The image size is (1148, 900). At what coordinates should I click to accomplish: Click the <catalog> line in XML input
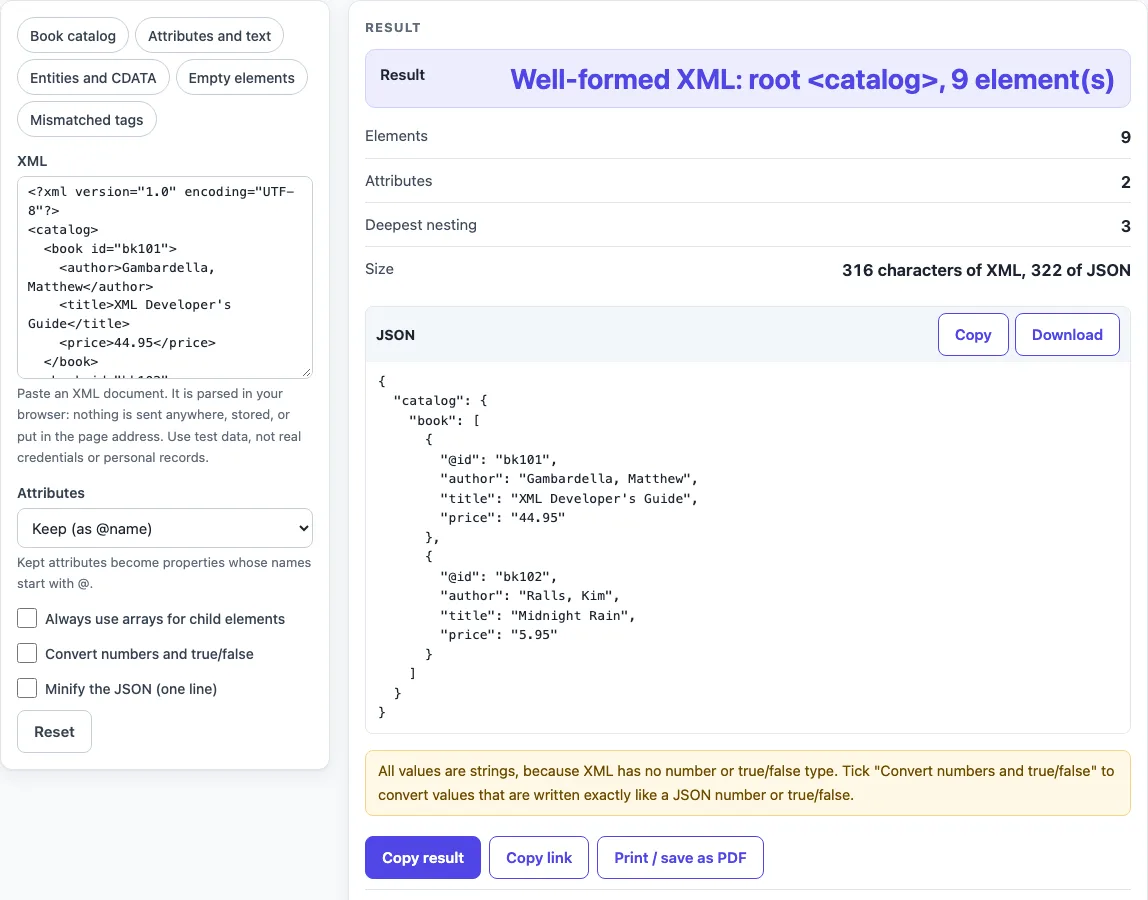click(x=63, y=229)
